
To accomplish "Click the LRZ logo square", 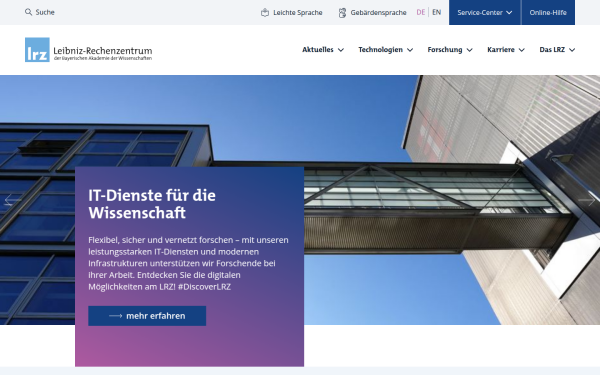I will pos(37,50).
